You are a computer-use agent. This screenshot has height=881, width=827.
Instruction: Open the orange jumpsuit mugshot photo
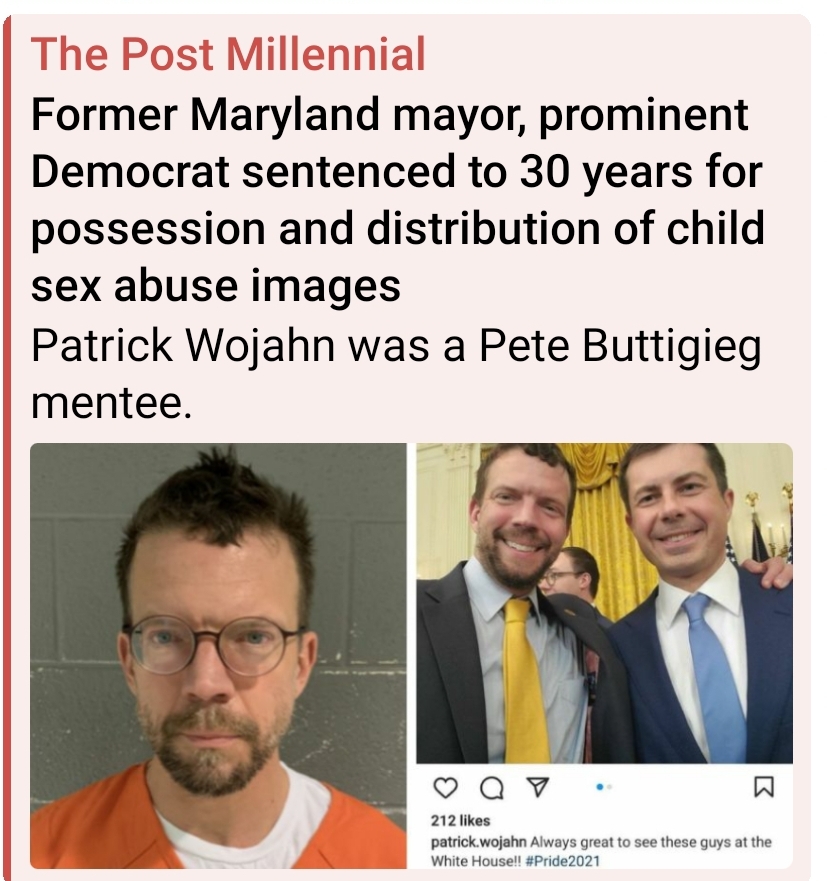coord(219,656)
